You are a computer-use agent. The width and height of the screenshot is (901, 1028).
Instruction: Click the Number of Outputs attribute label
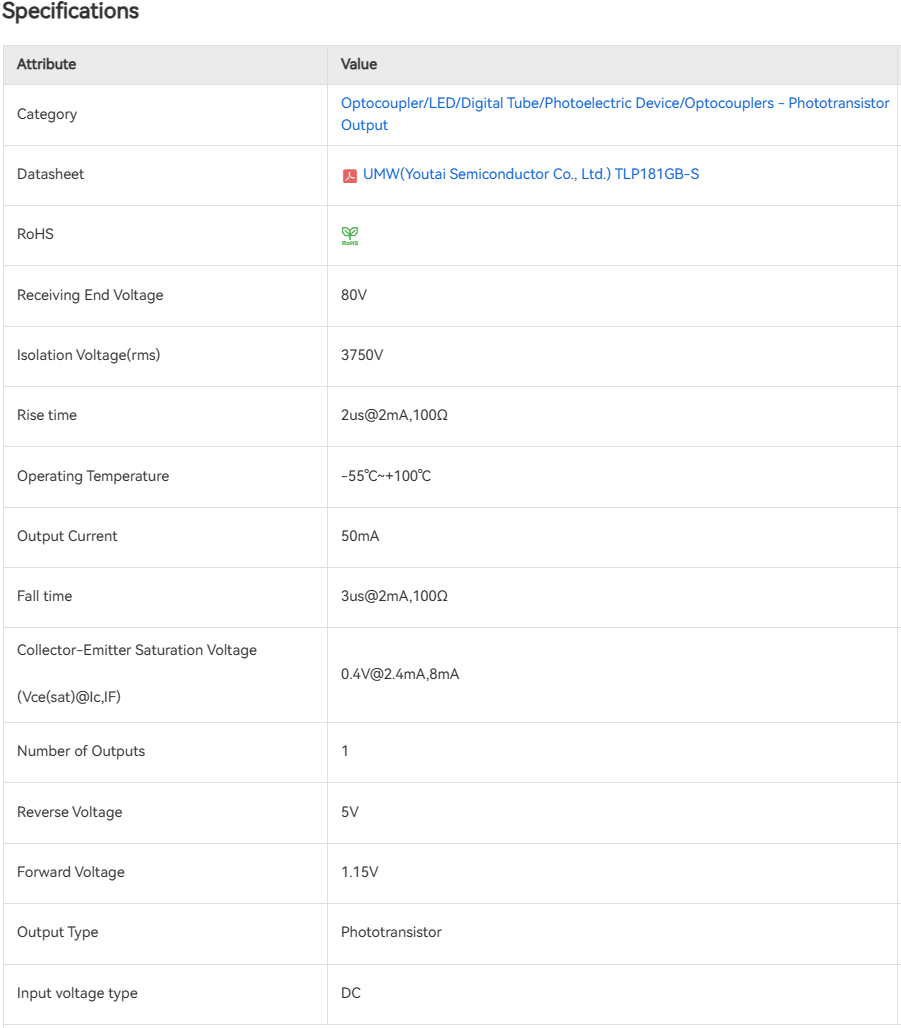(x=81, y=751)
